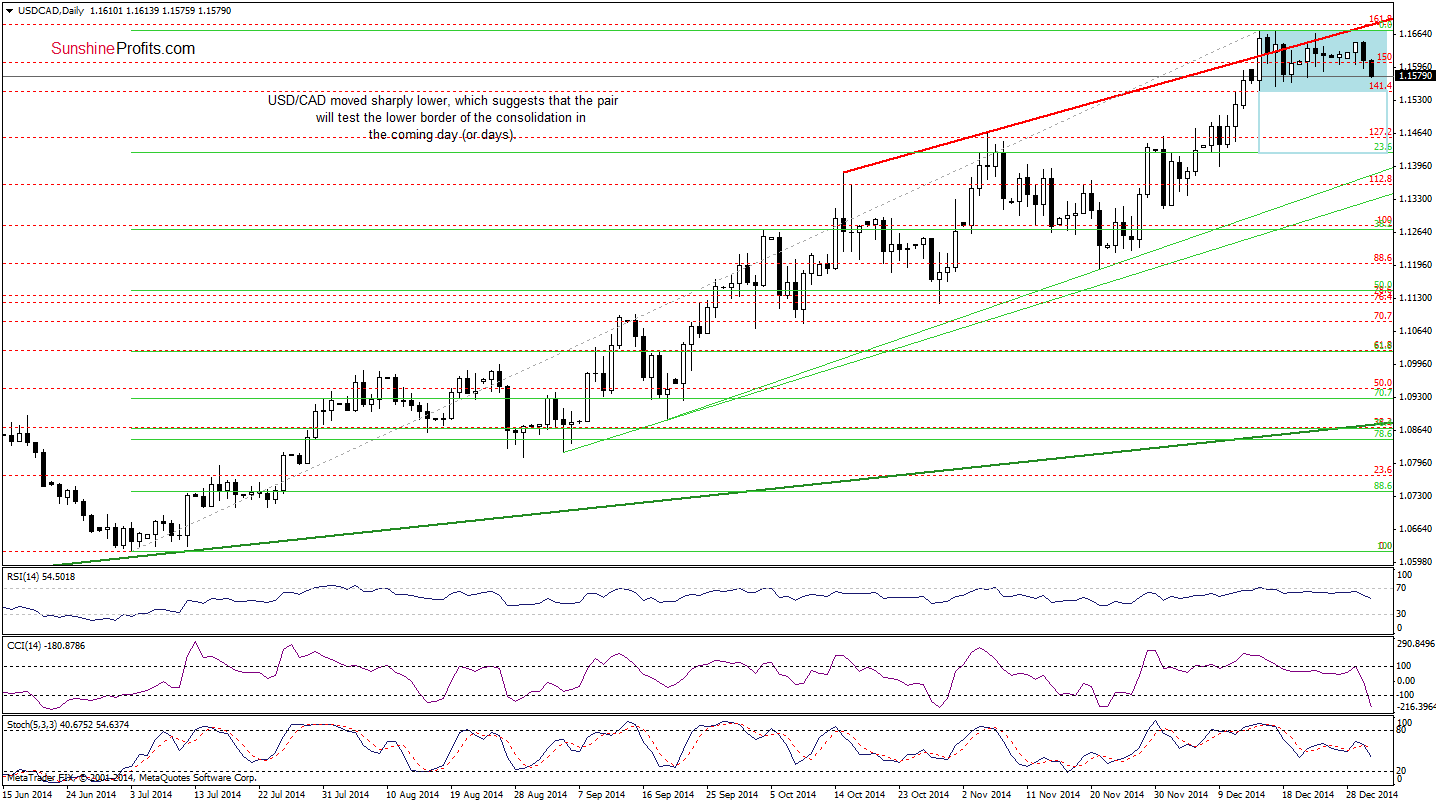
Task: Click the 1.11300 price axis label
Action: coord(1415,298)
